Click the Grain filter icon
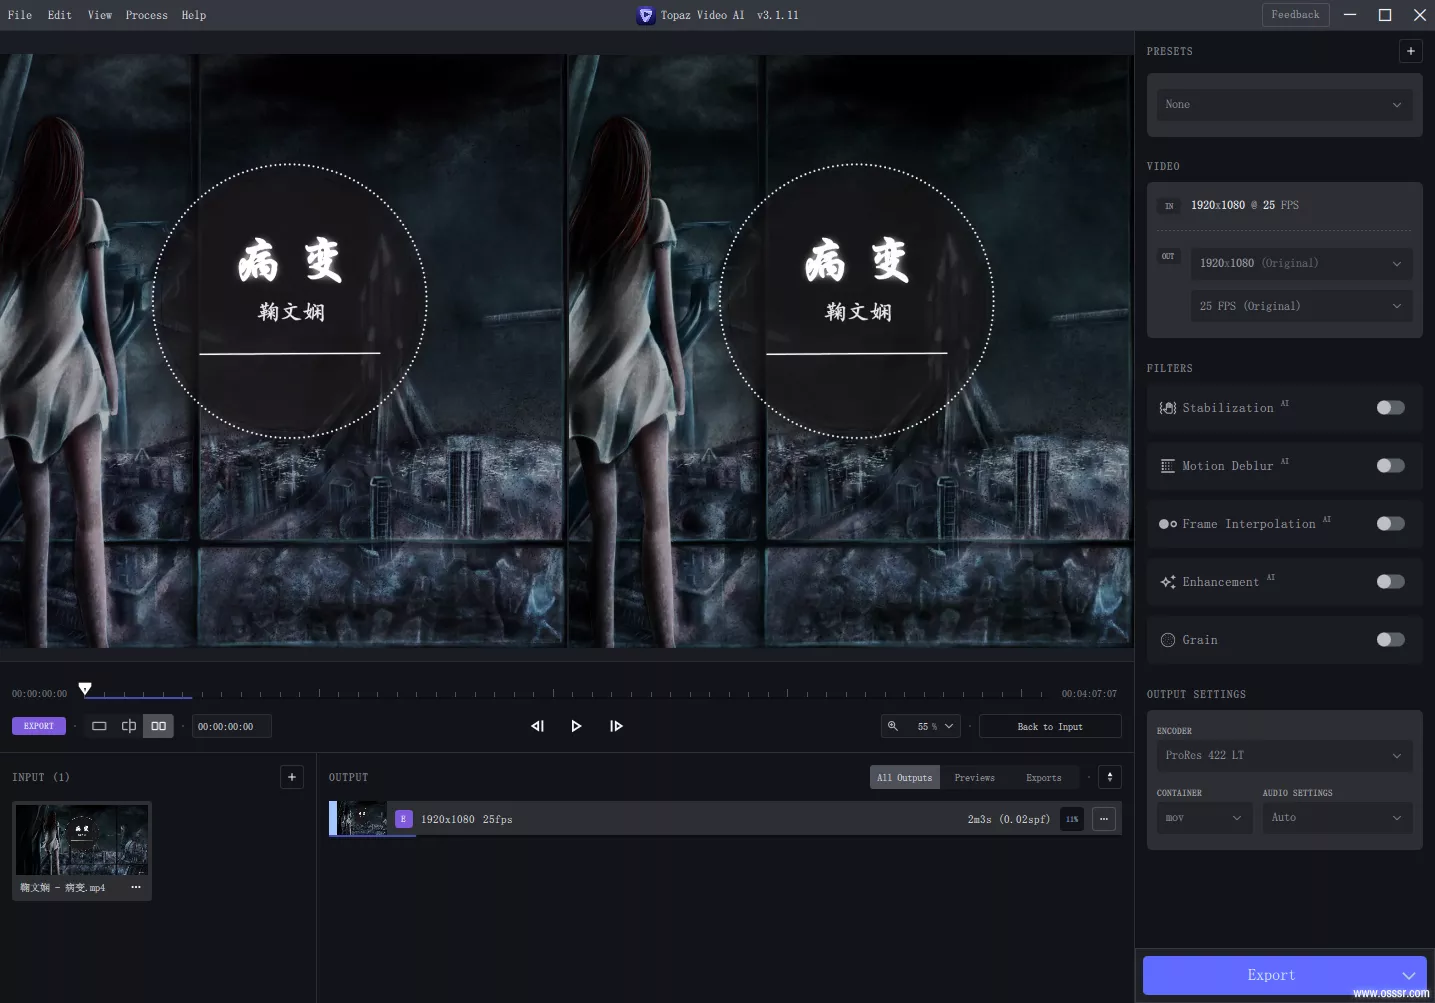 [x=1167, y=640]
